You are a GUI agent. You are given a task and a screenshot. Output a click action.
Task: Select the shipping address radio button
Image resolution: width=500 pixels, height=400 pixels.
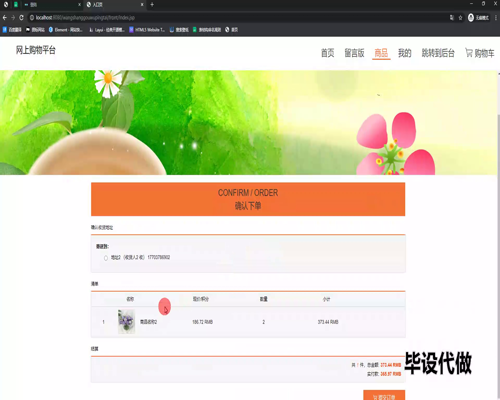106,258
